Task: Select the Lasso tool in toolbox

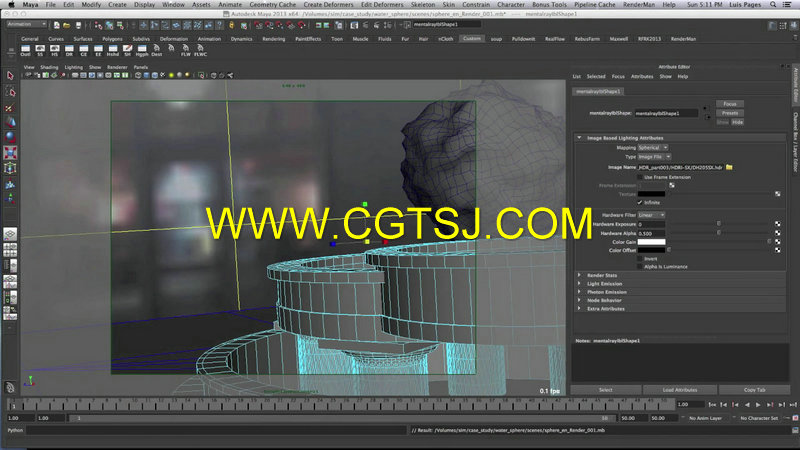Action: (10, 92)
